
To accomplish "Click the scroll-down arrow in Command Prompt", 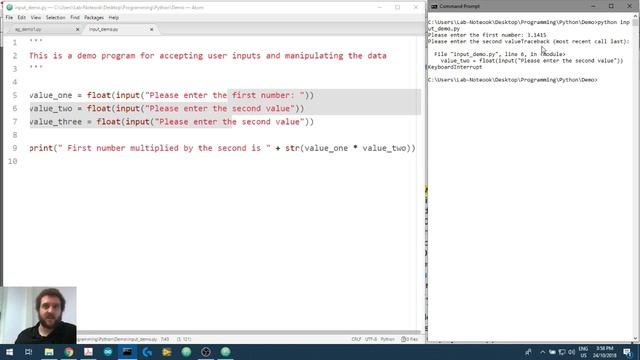I will click(636, 338).
